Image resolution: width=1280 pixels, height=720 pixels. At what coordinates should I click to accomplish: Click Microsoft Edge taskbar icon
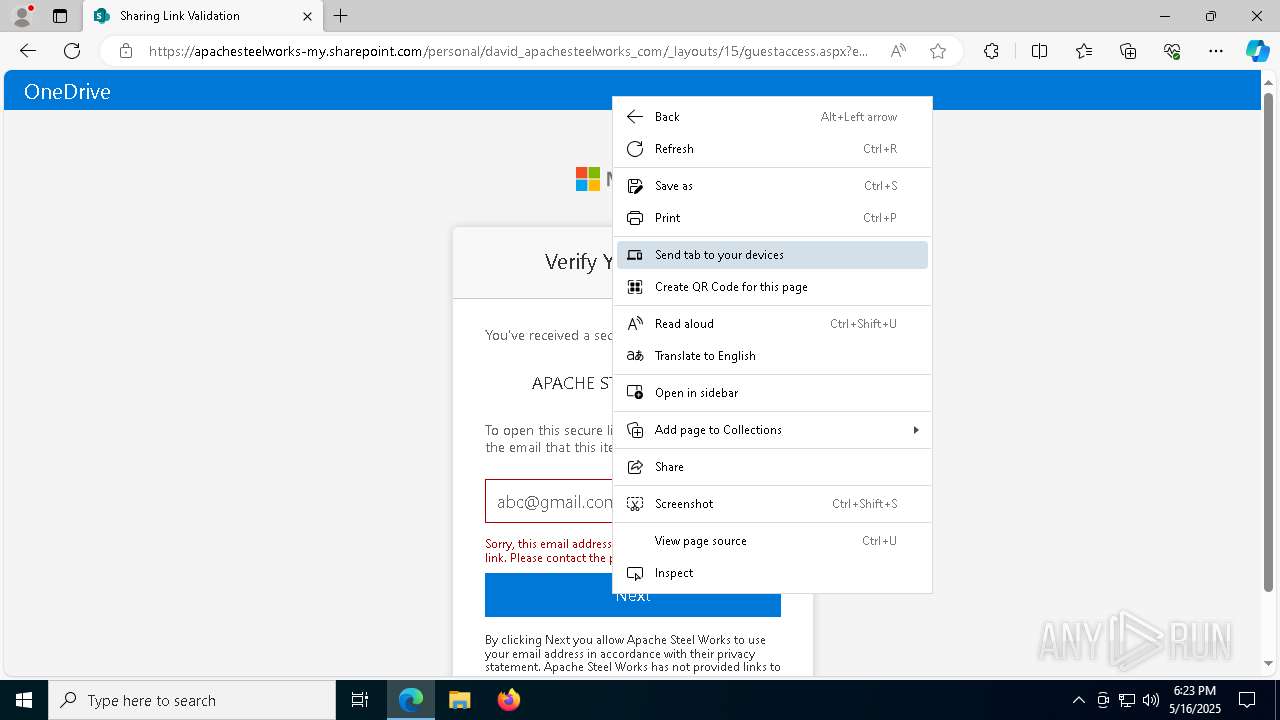point(411,700)
